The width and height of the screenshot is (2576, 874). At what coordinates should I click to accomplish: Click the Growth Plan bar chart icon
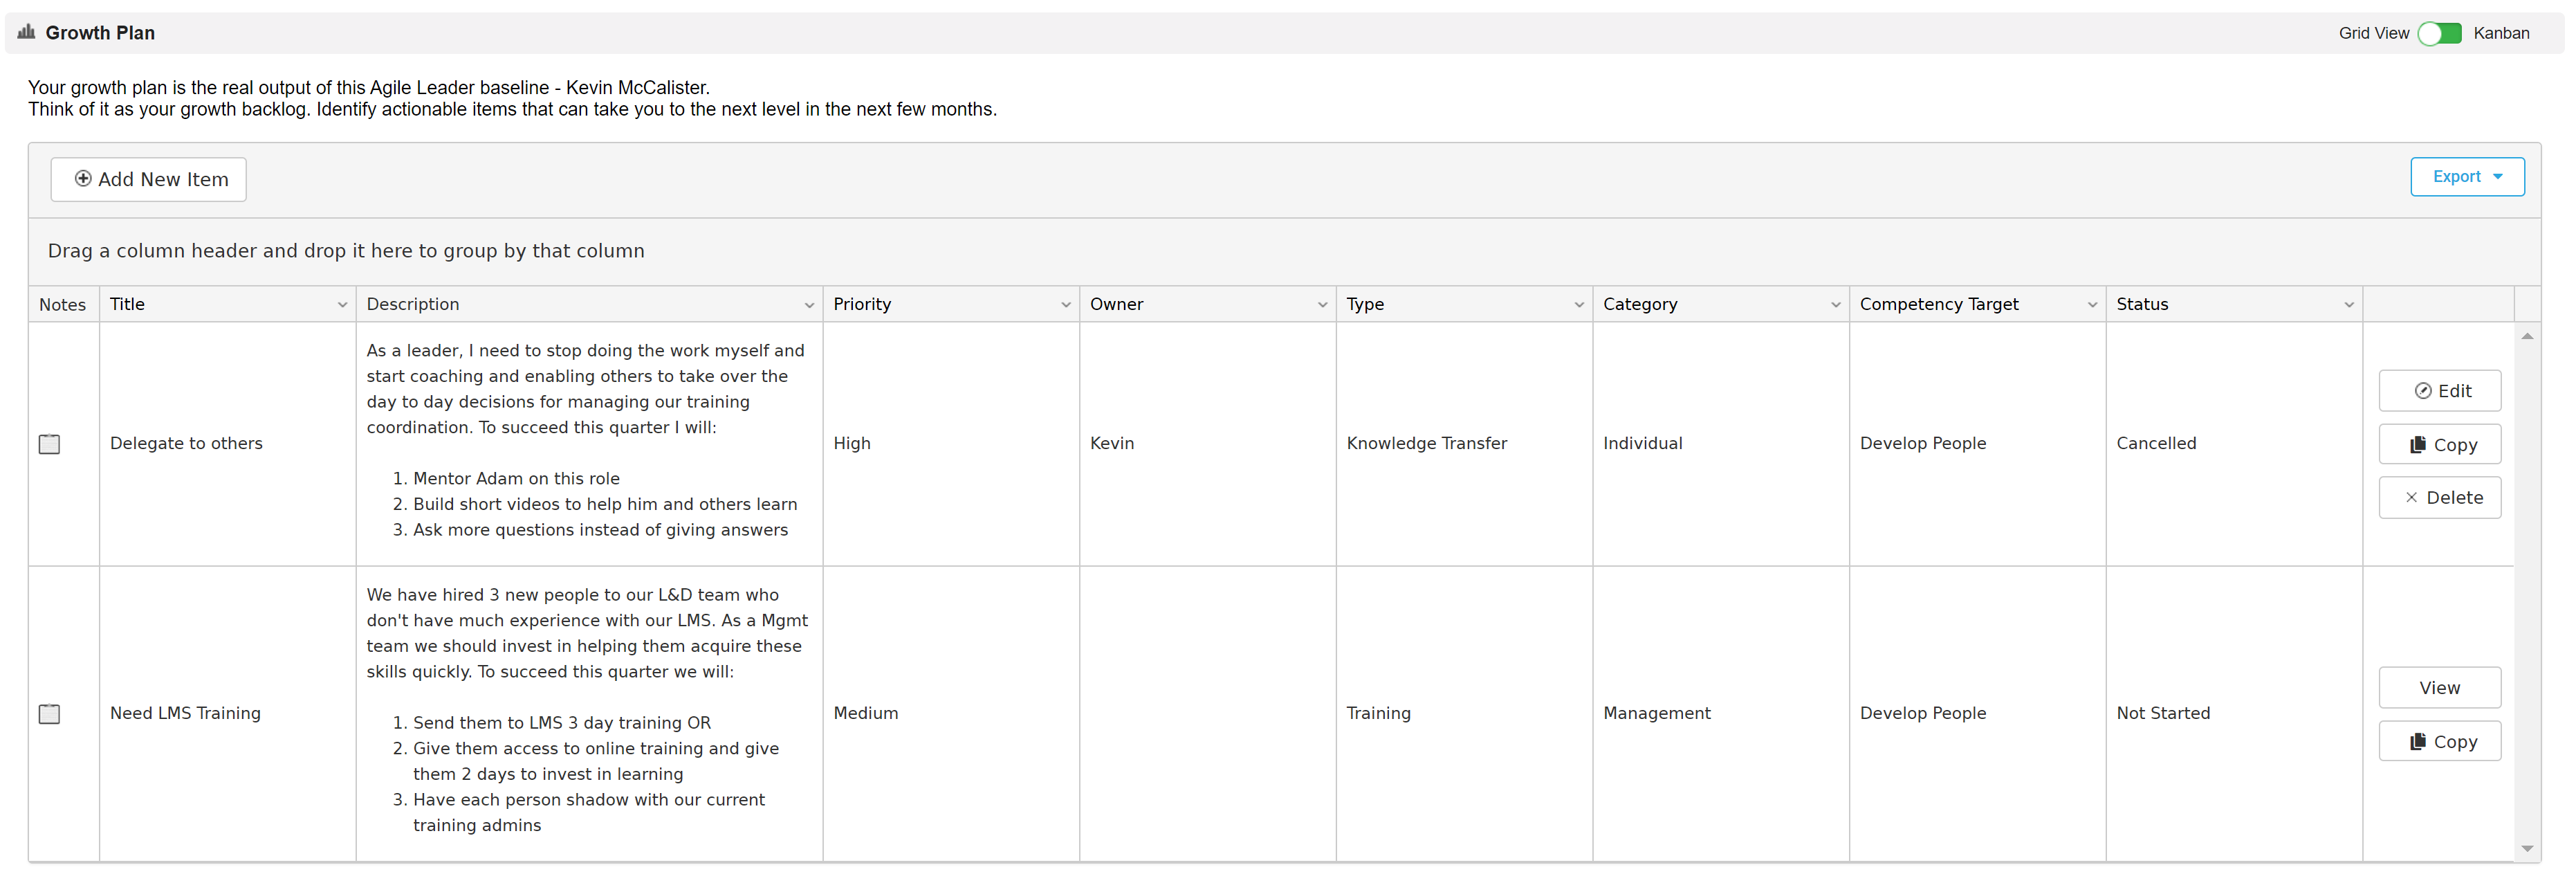[x=26, y=32]
